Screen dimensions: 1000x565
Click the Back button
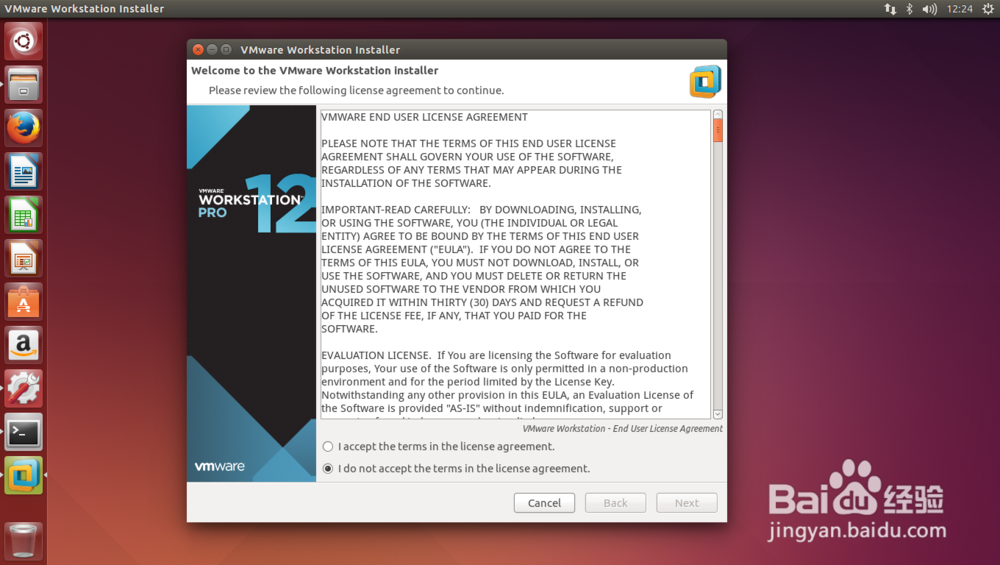615,503
